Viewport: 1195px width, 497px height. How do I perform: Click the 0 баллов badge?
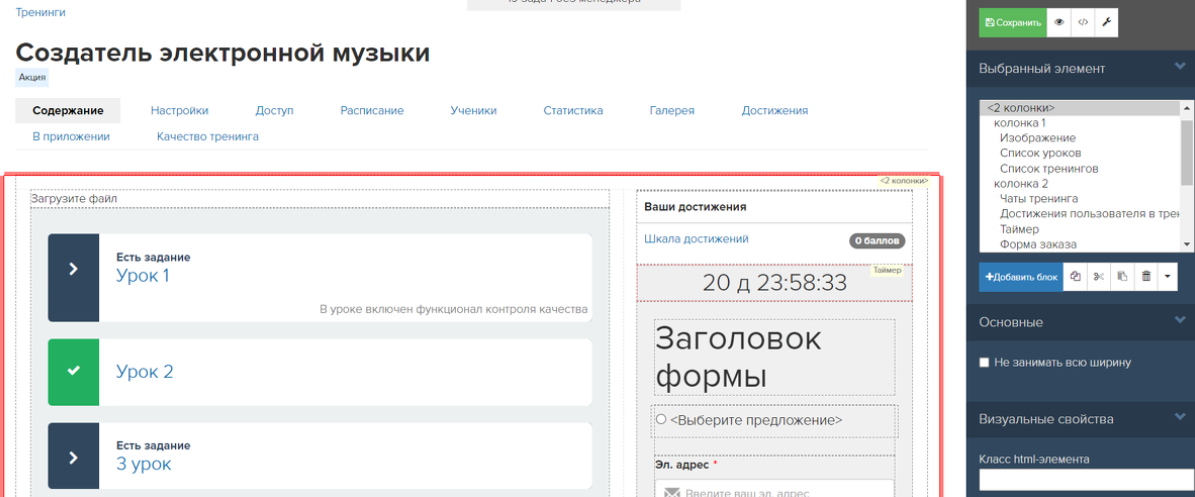877,241
